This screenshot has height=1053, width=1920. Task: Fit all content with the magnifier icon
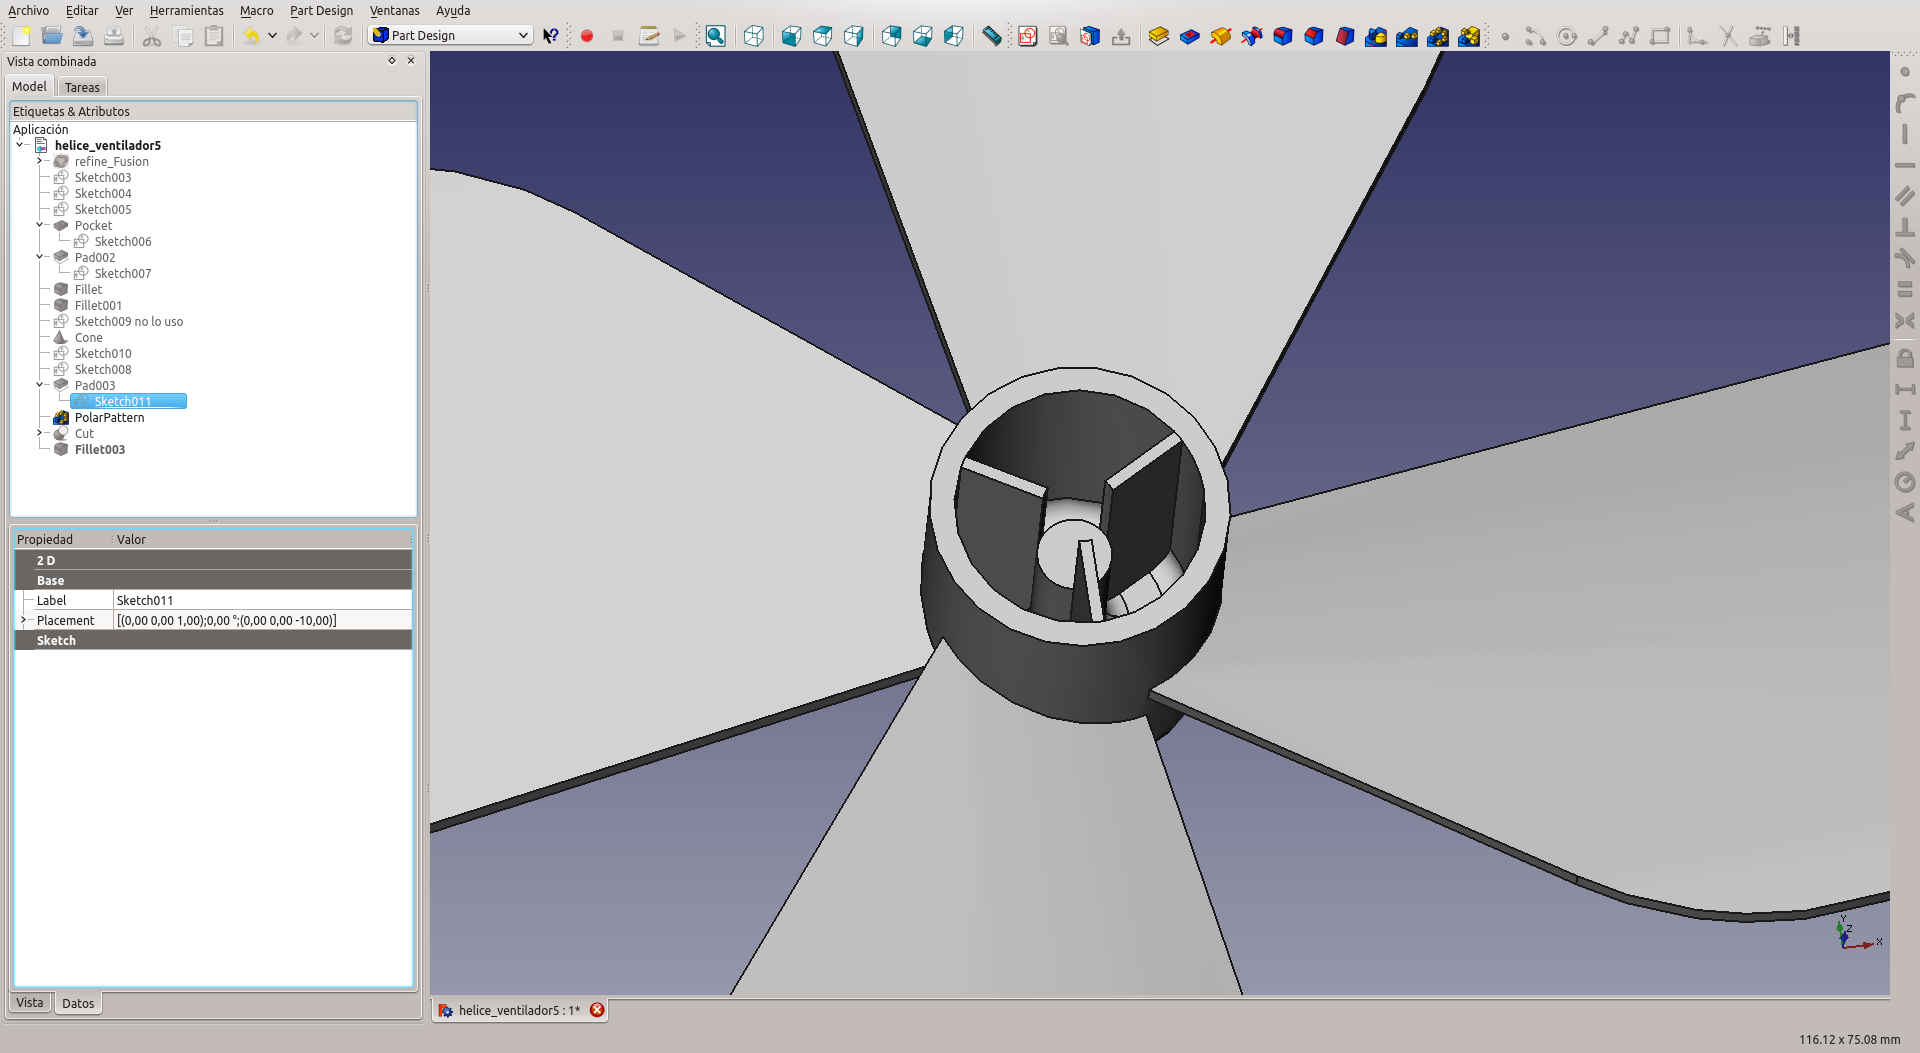point(716,36)
